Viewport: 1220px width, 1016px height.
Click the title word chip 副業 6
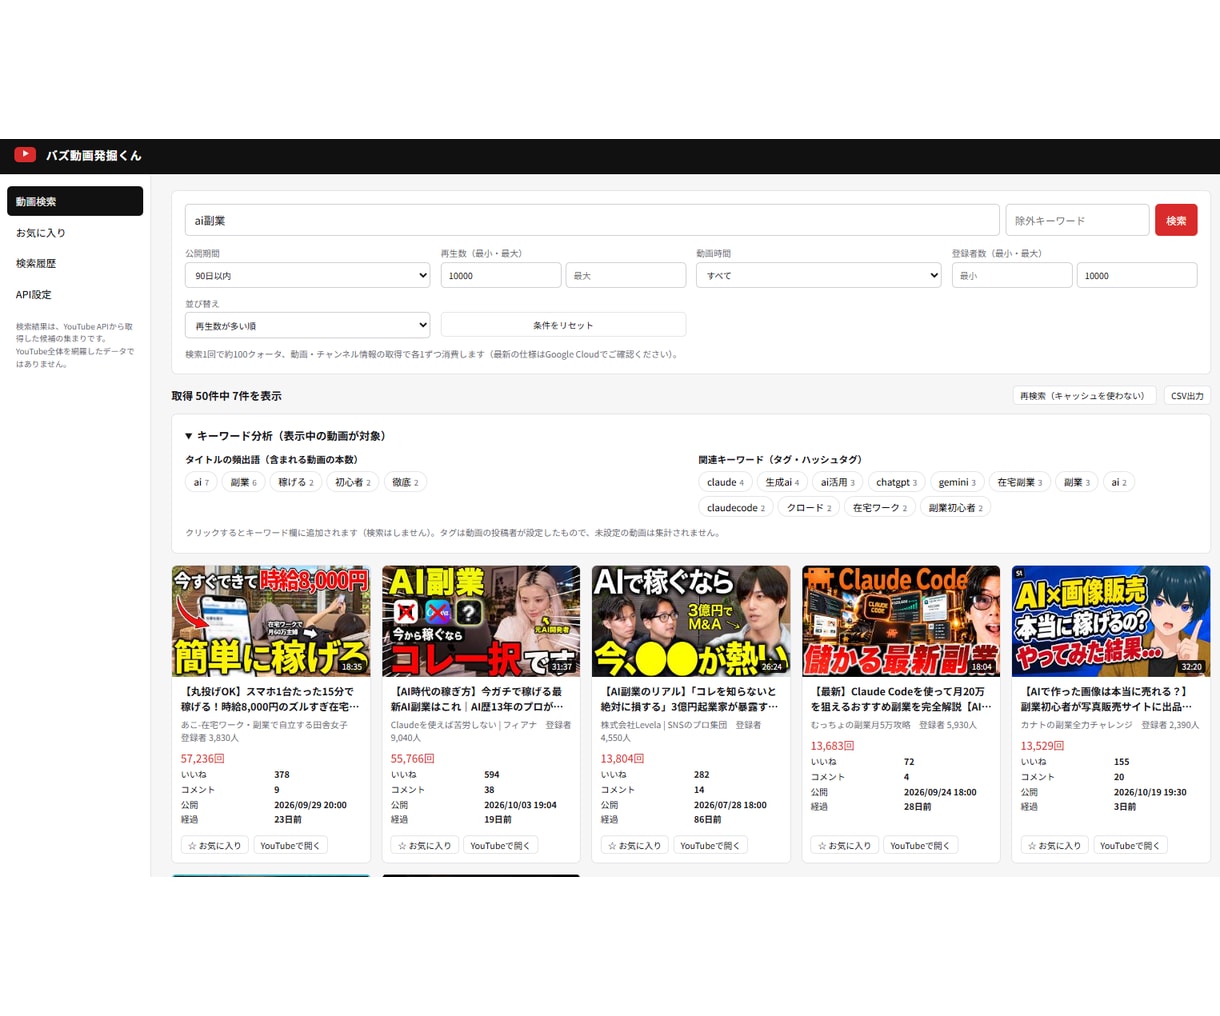pos(243,482)
